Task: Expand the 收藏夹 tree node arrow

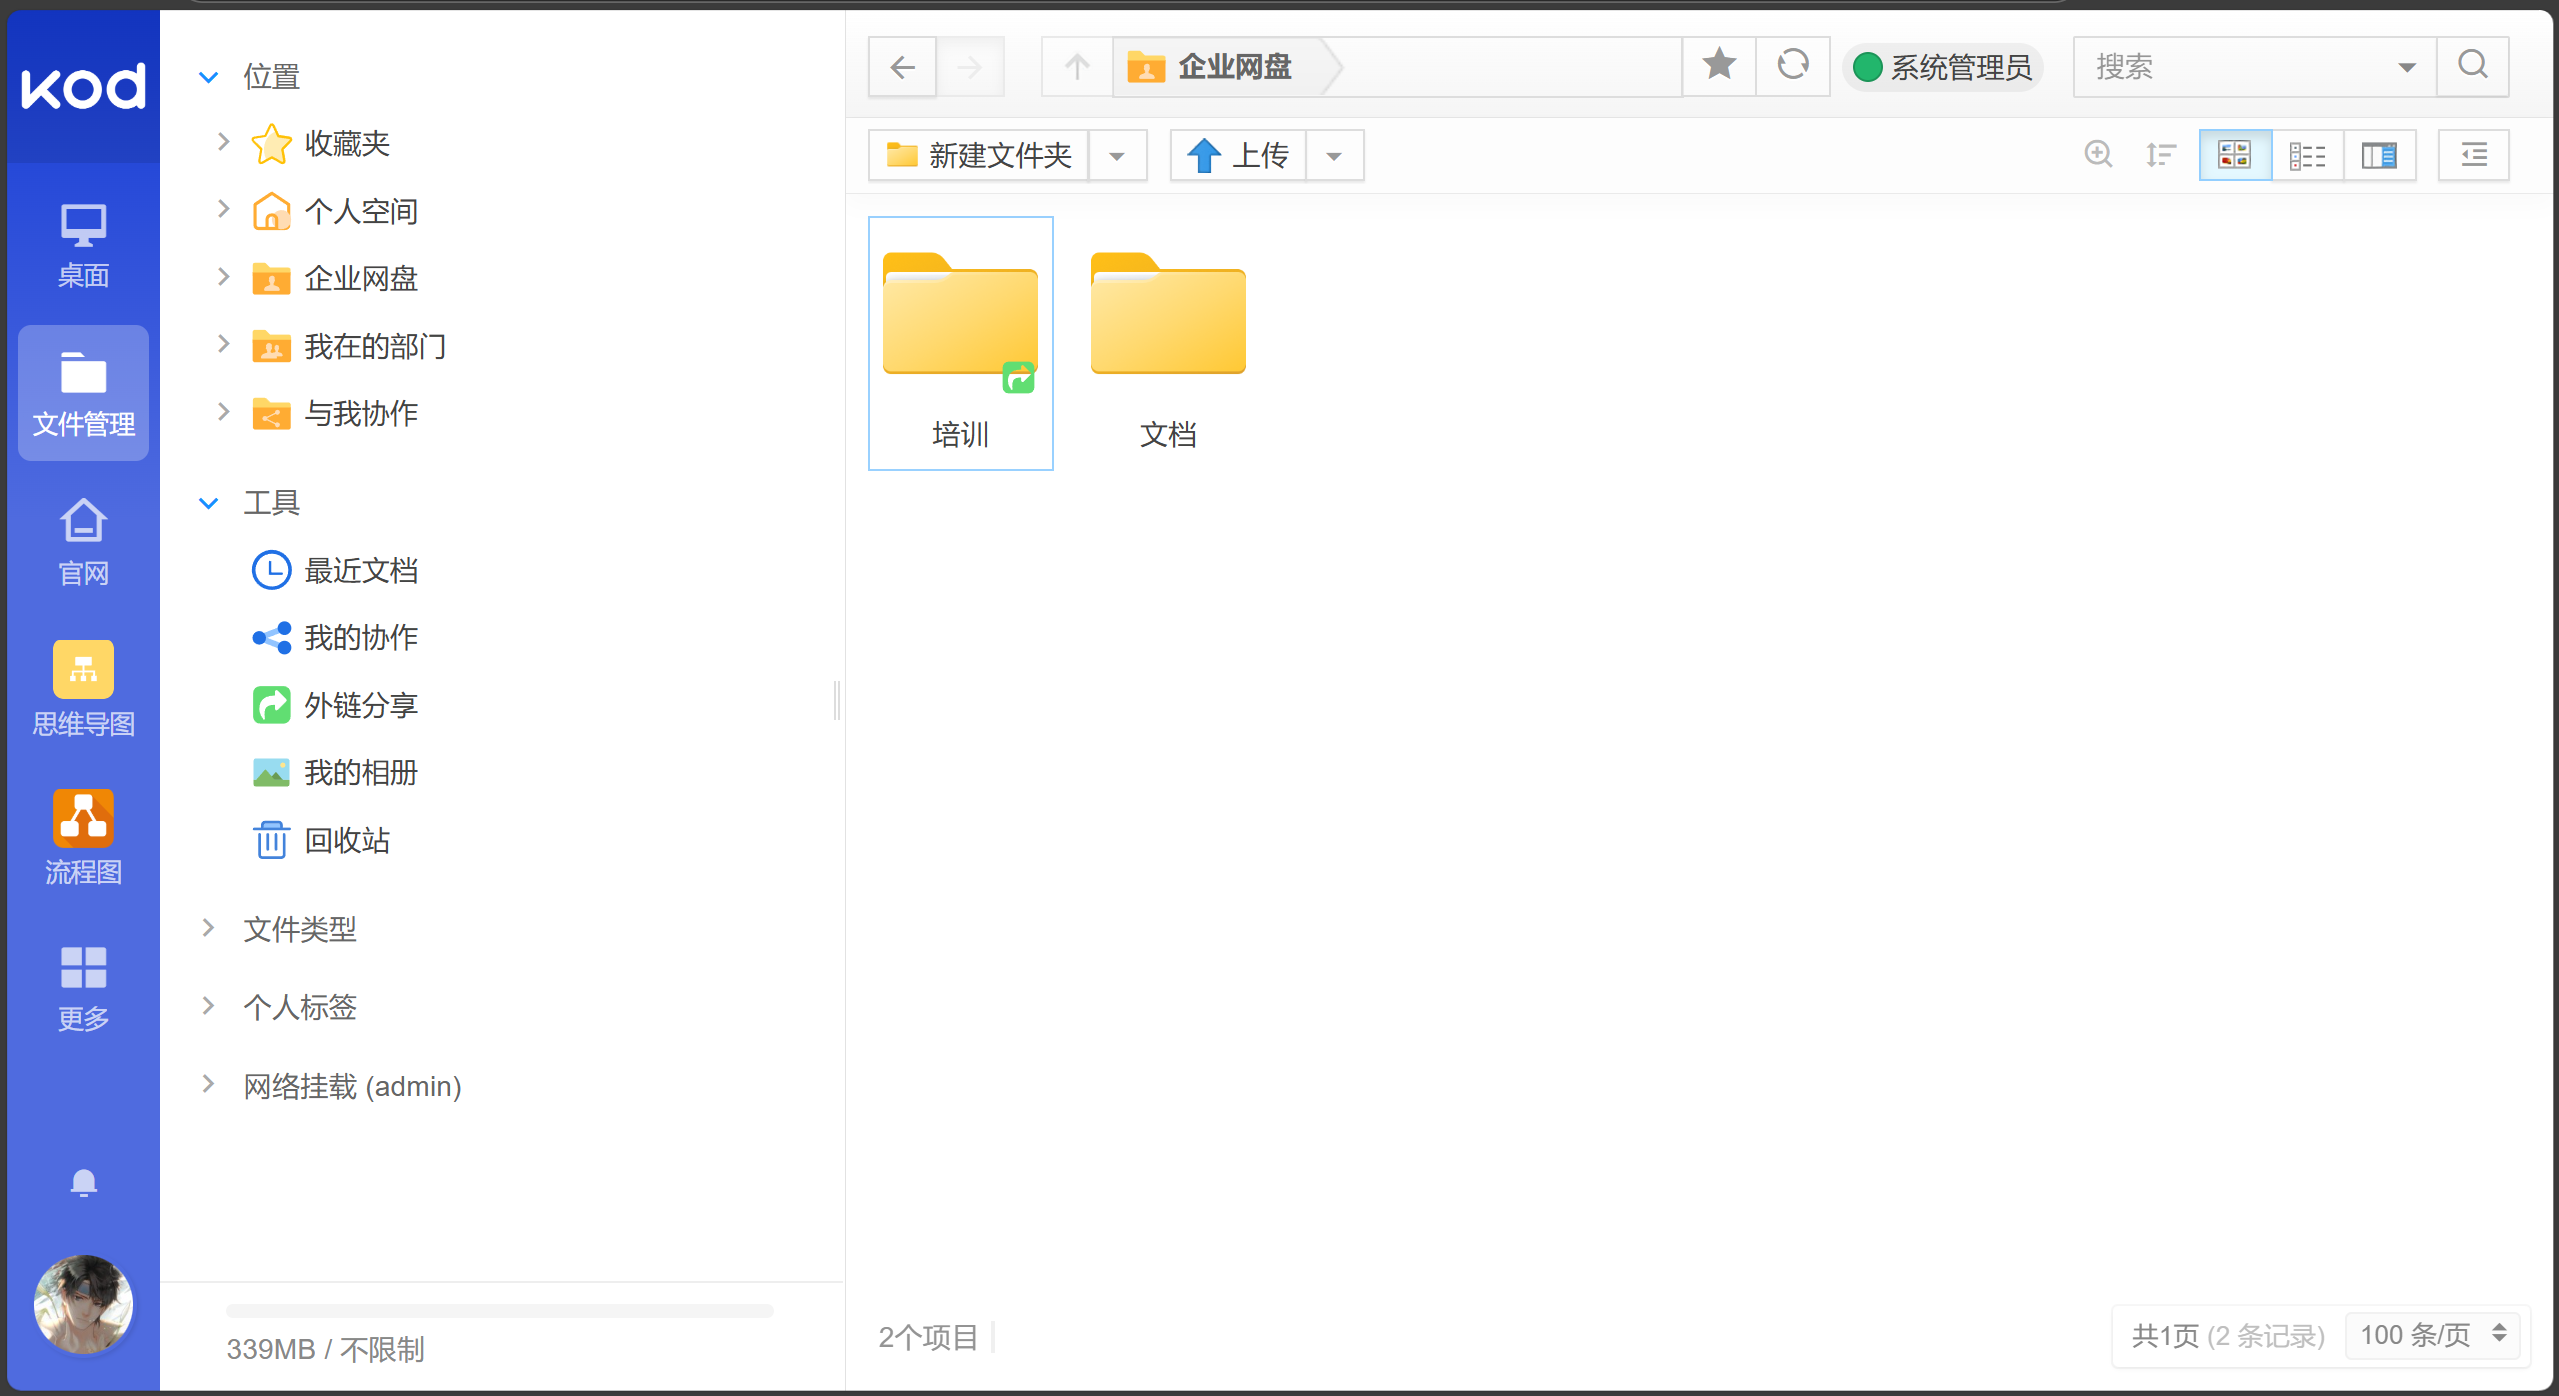Action: [x=224, y=142]
